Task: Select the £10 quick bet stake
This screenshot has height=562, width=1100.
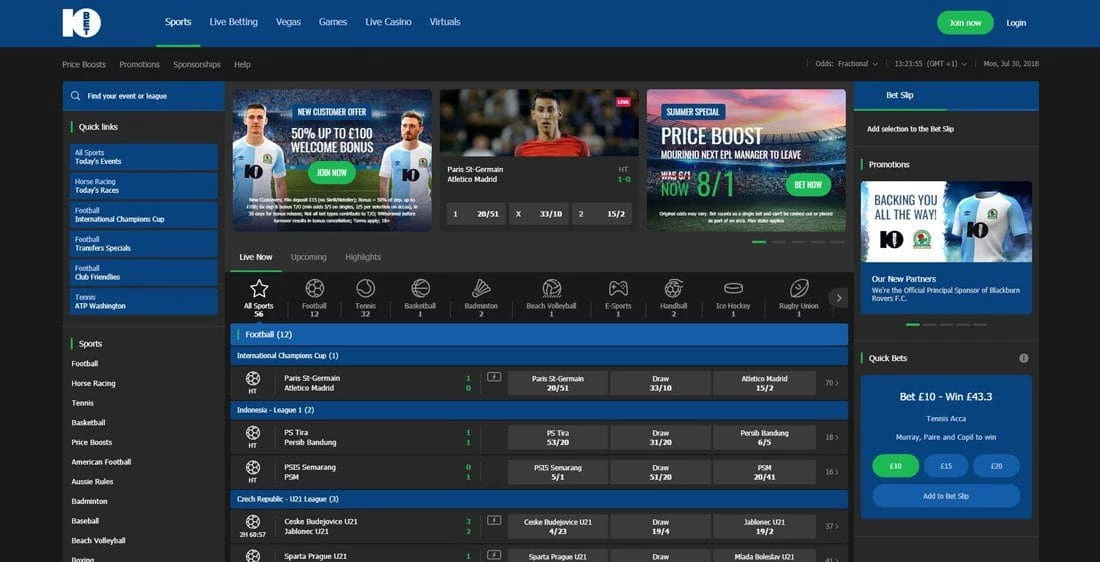Action: (895, 466)
